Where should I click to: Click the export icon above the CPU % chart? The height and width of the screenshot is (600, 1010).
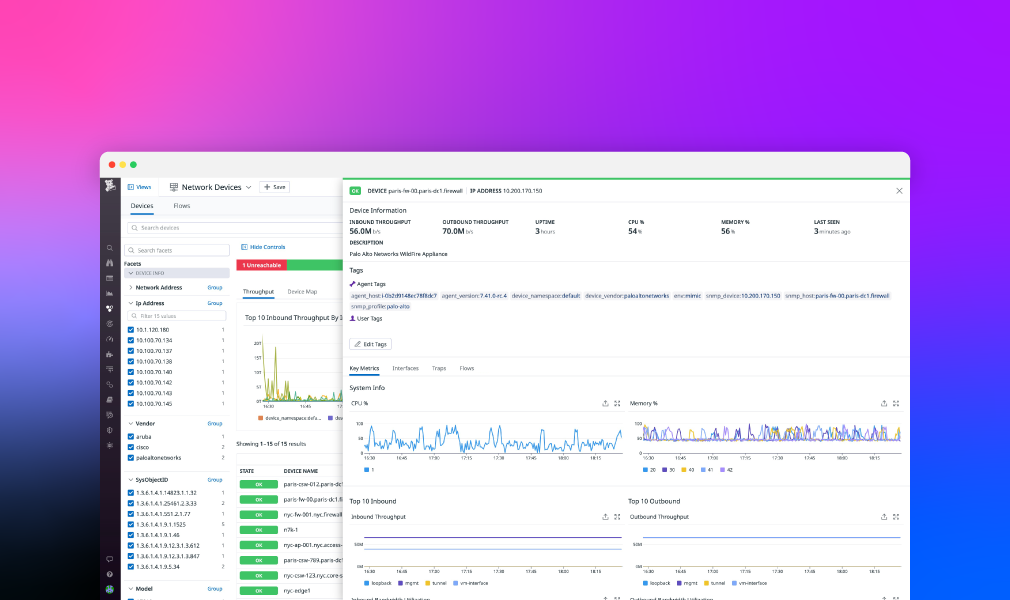[605, 402]
